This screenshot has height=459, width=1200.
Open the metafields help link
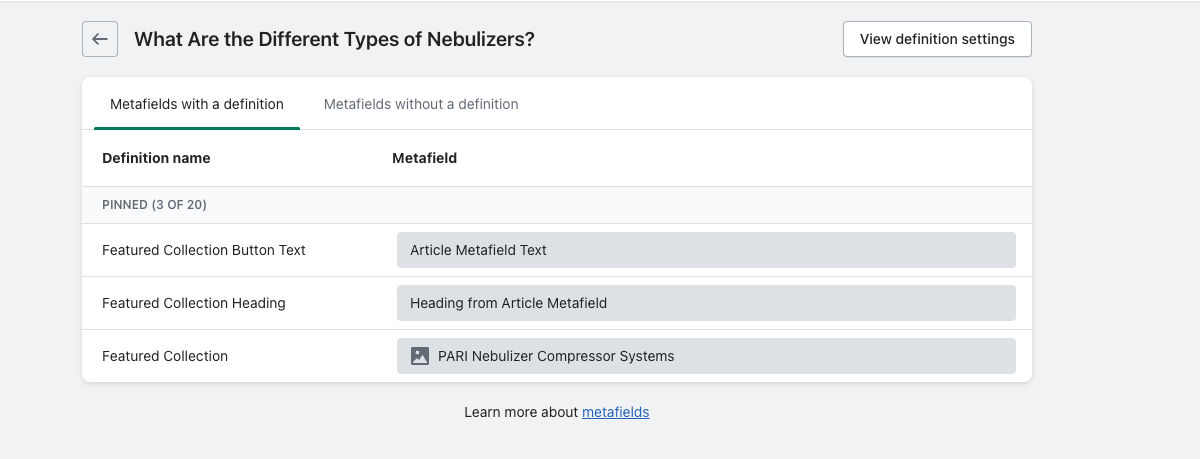tap(615, 412)
